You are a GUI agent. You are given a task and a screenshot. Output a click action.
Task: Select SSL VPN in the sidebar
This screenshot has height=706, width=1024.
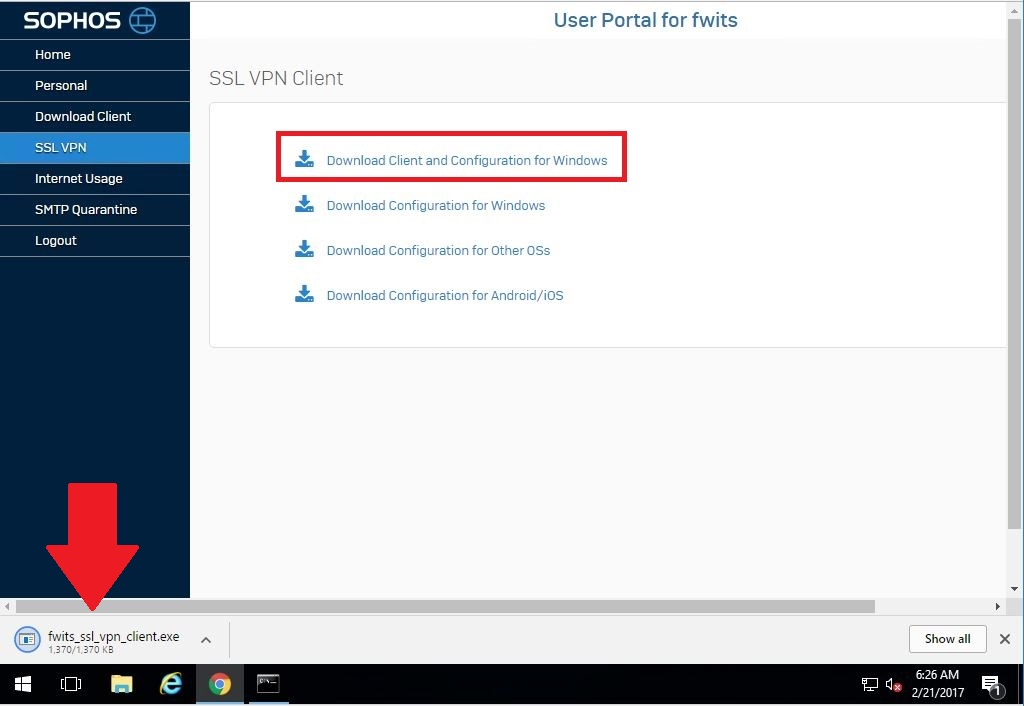pos(95,148)
